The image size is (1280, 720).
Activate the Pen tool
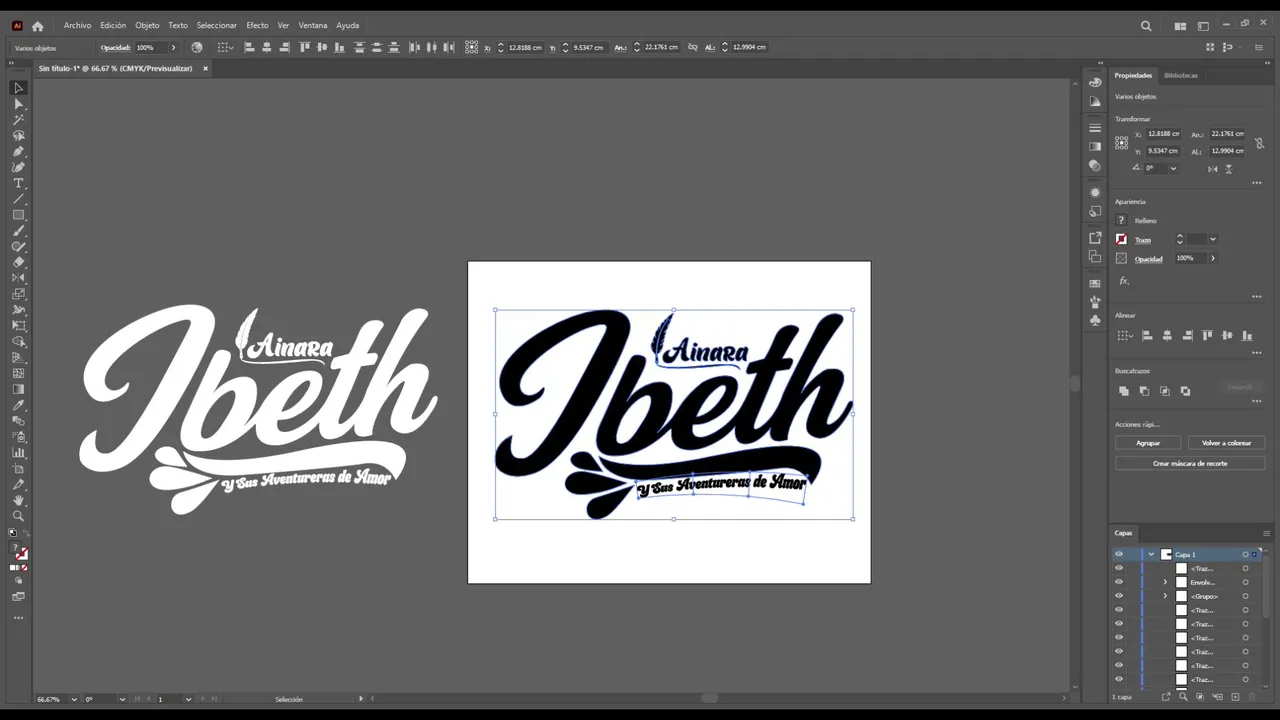coord(18,152)
